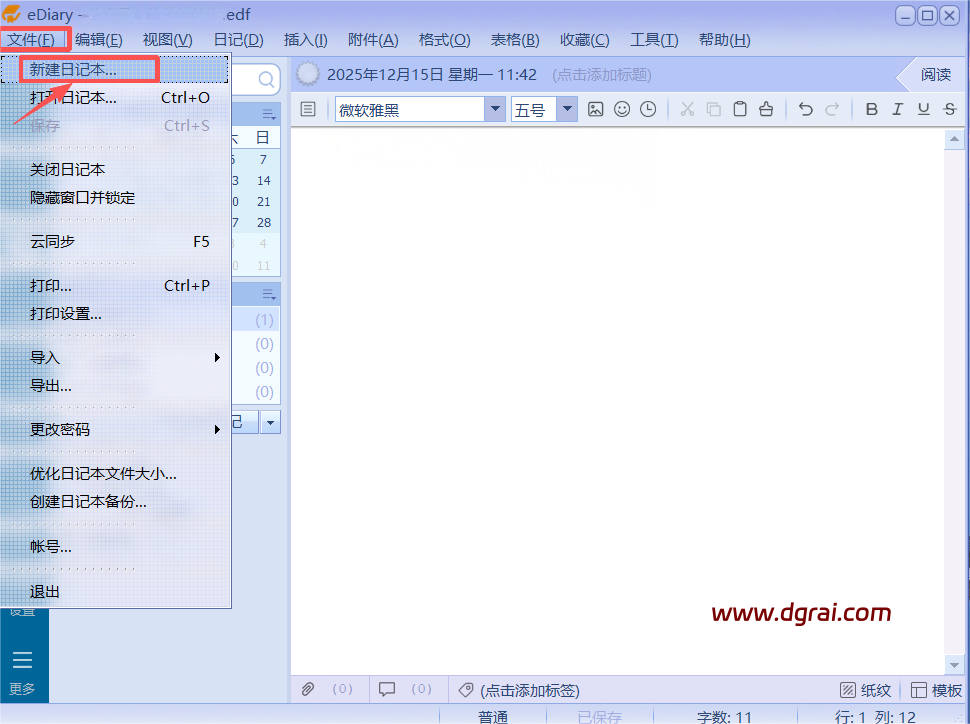Toggle bold formatting
This screenshot has width=970, height=724.
pos(871,110)
